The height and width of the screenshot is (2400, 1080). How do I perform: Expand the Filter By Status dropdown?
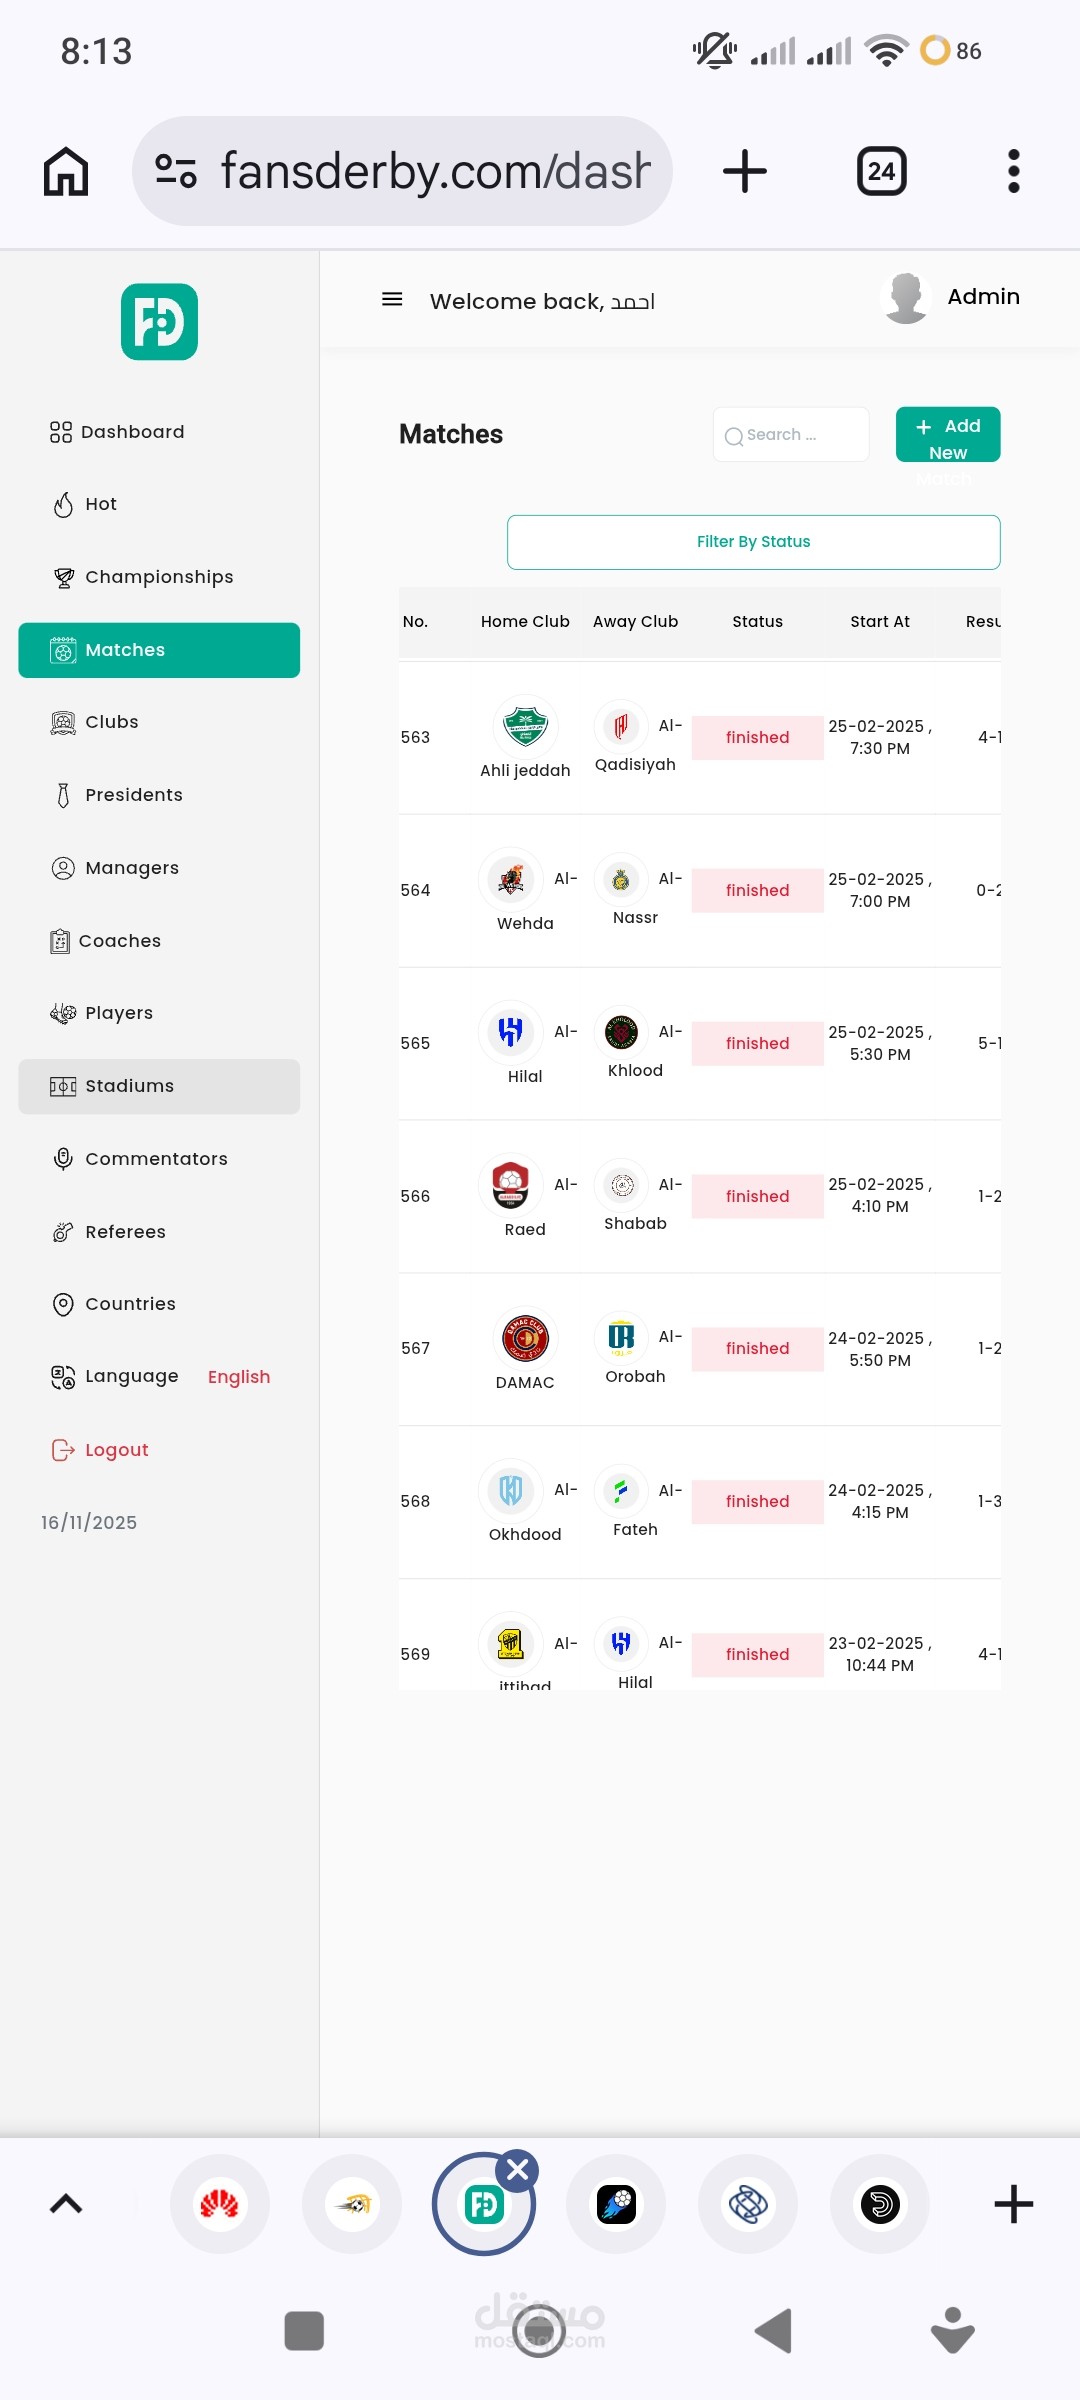click(753, 542)
